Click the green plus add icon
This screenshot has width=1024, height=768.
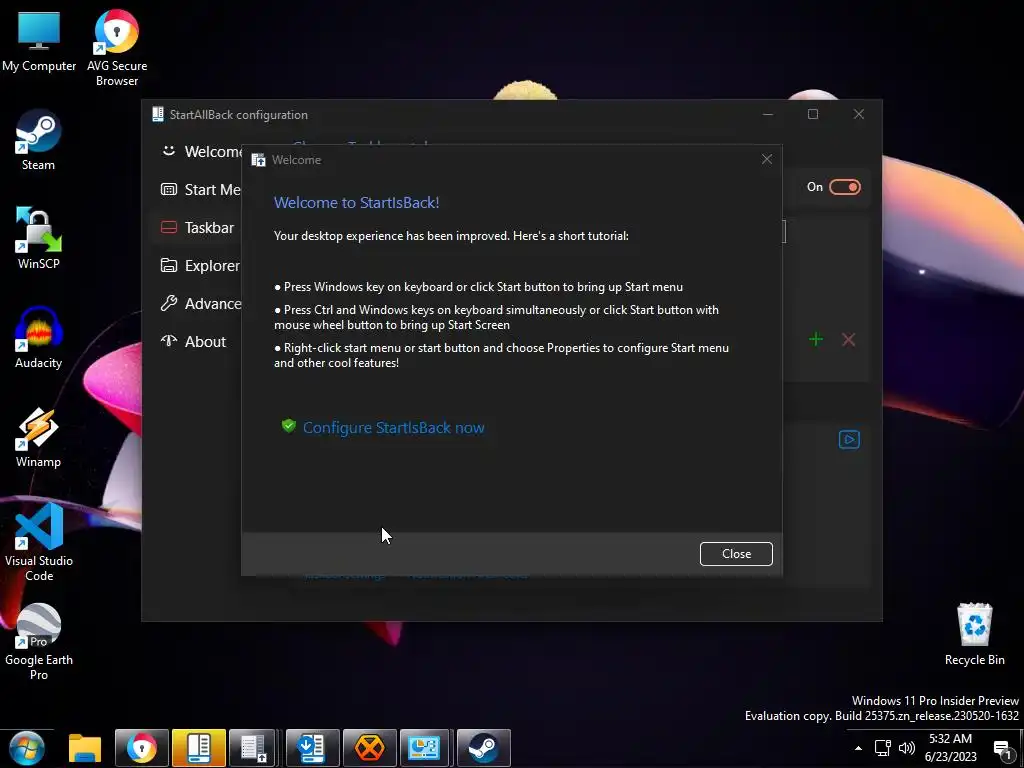pos(816,340)
